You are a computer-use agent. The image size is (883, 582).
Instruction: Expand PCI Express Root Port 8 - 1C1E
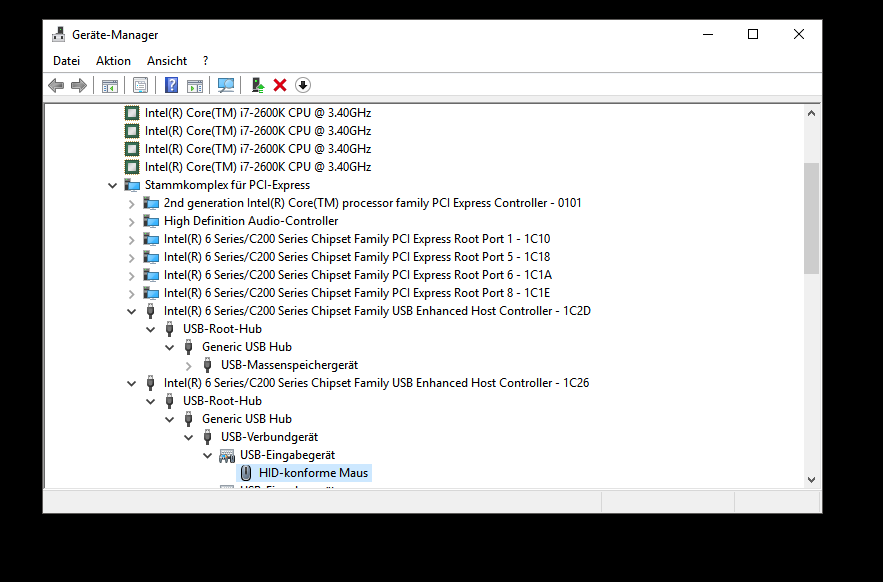[131, 294]
